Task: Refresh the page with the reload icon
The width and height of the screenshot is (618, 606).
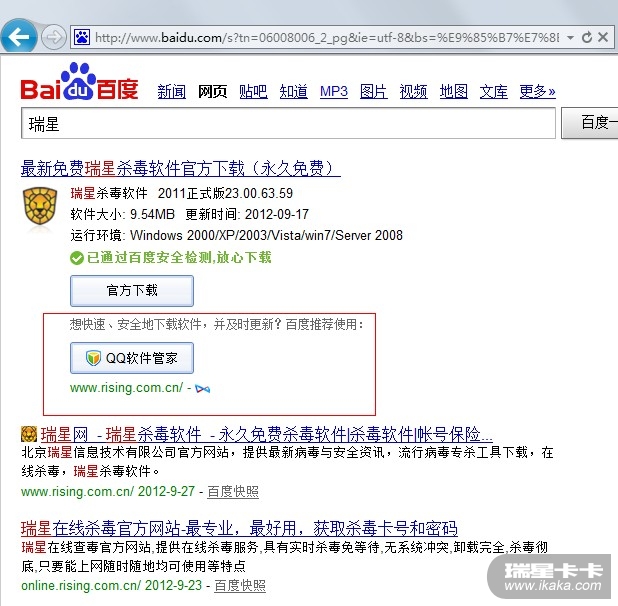Action: point(587,37)
